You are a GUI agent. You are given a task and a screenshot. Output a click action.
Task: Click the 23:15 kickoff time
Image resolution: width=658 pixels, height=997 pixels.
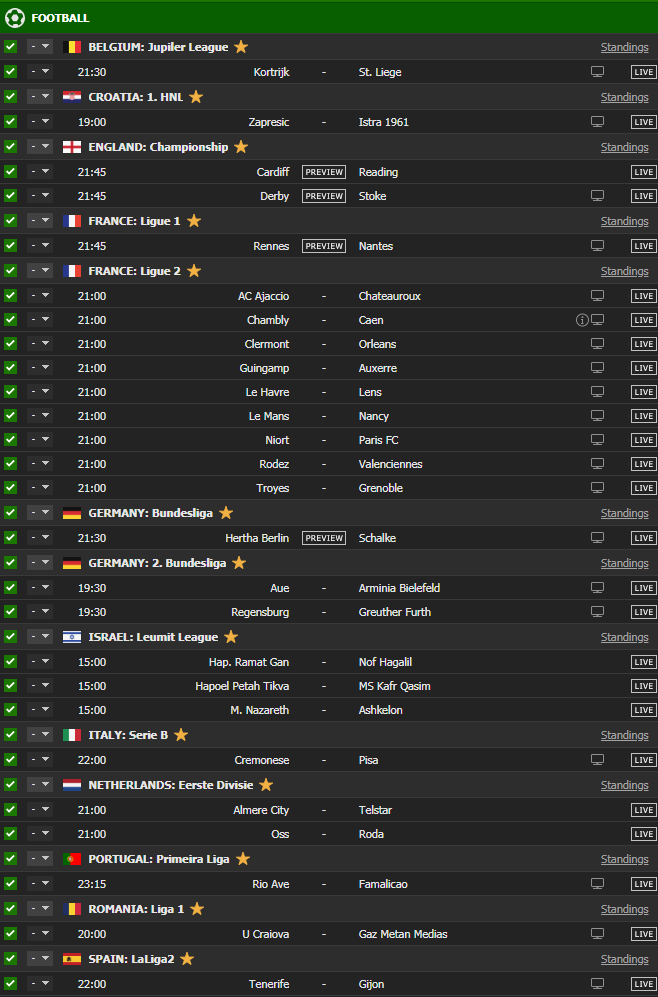pyautogui.click(x=92, y=884)
